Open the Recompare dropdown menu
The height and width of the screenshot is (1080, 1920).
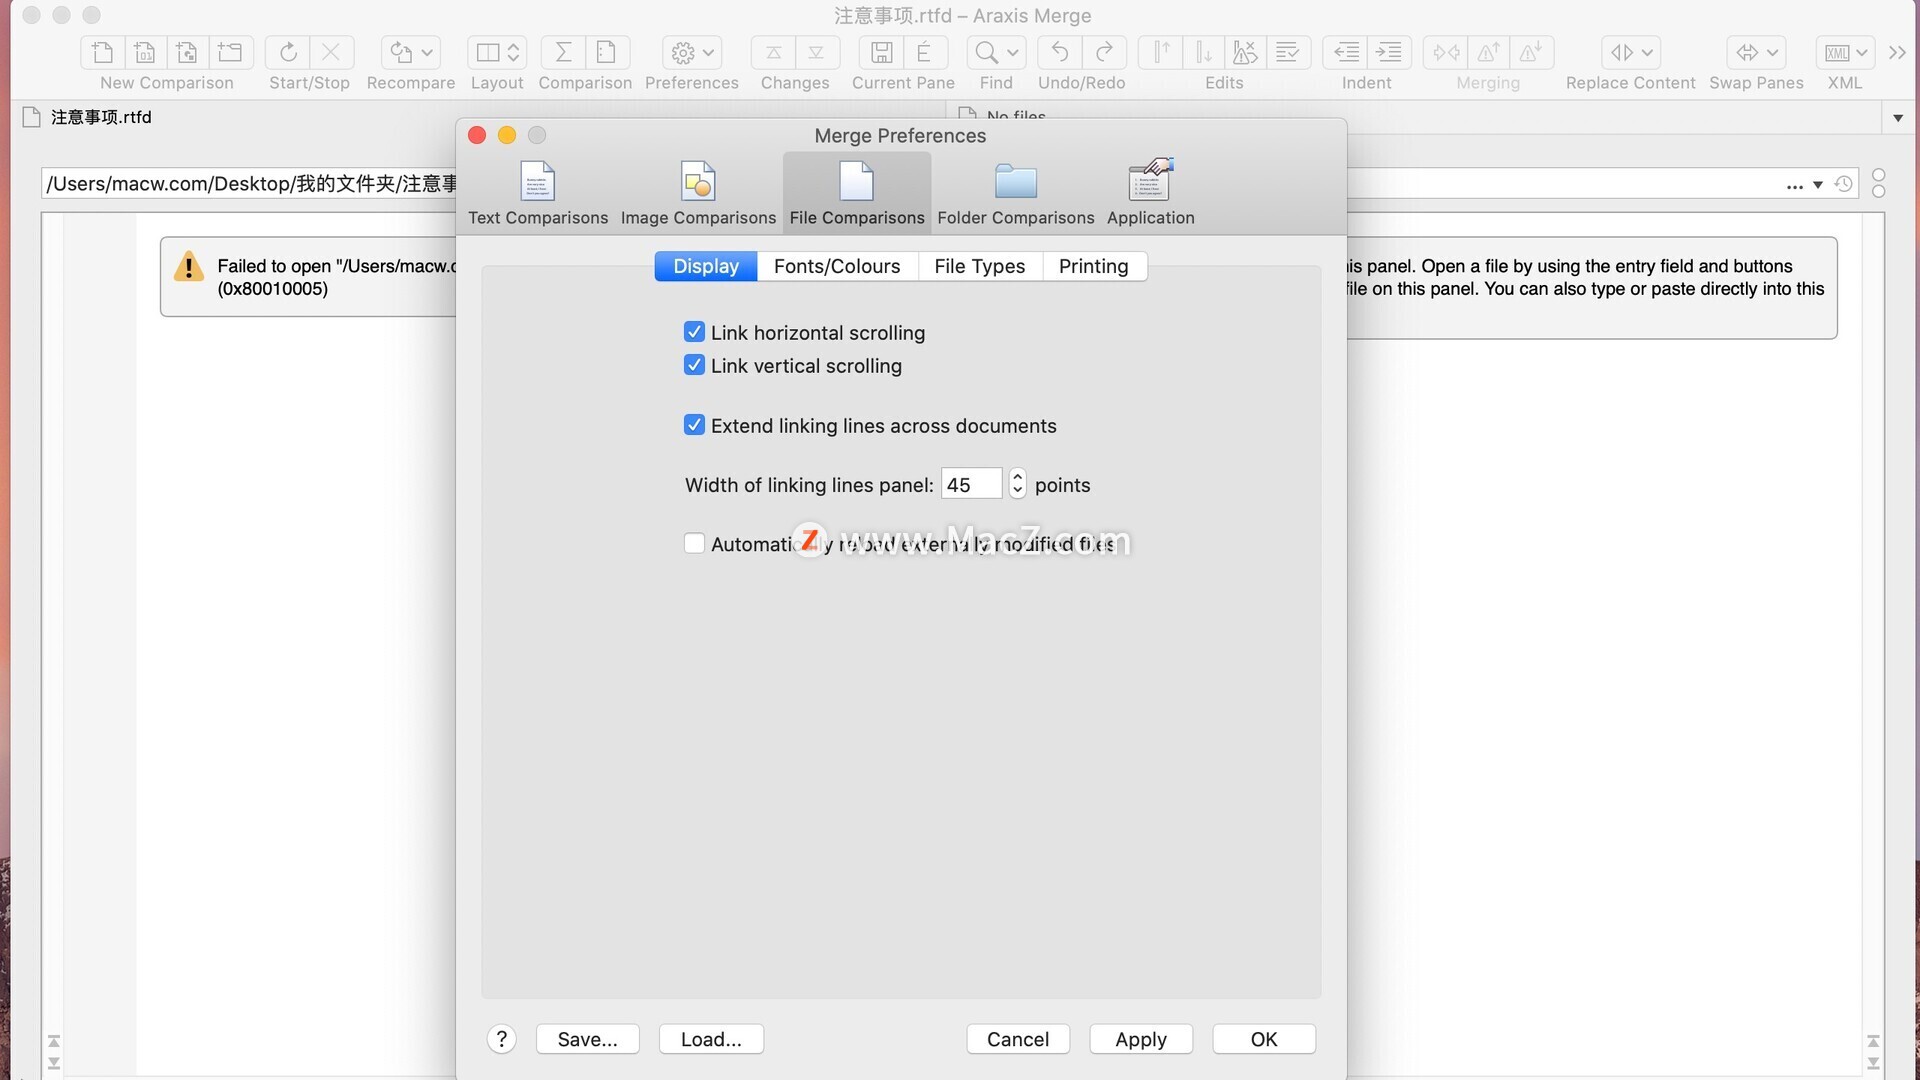click(411, 52)
